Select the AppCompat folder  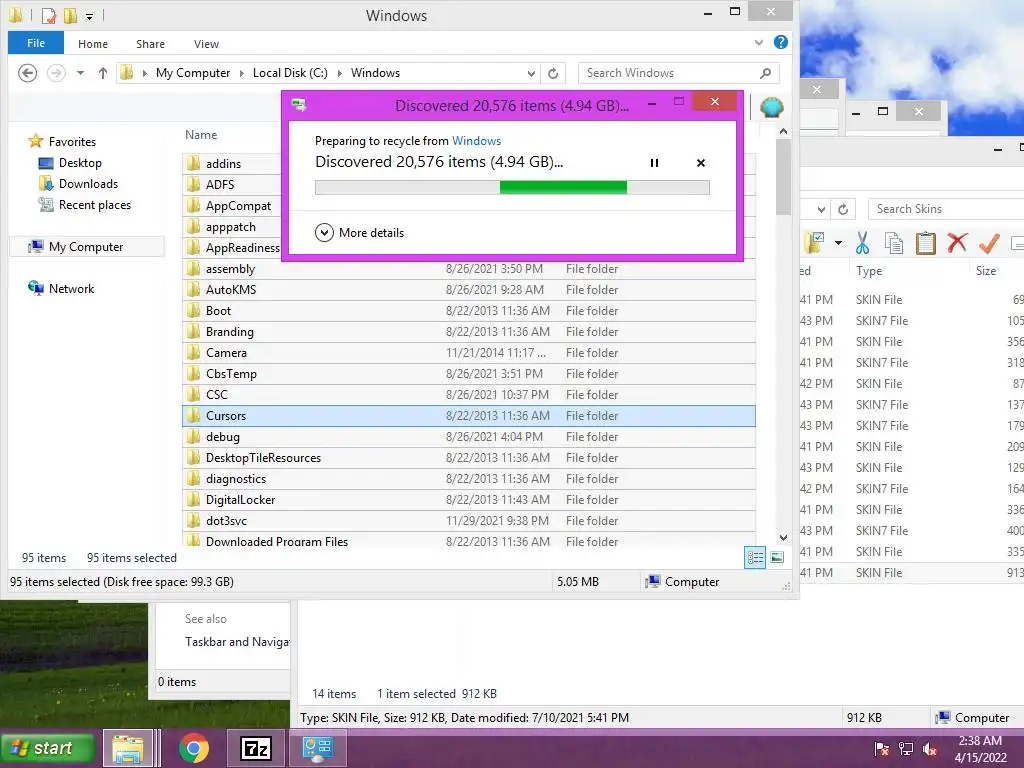click(x=238, y=206)
